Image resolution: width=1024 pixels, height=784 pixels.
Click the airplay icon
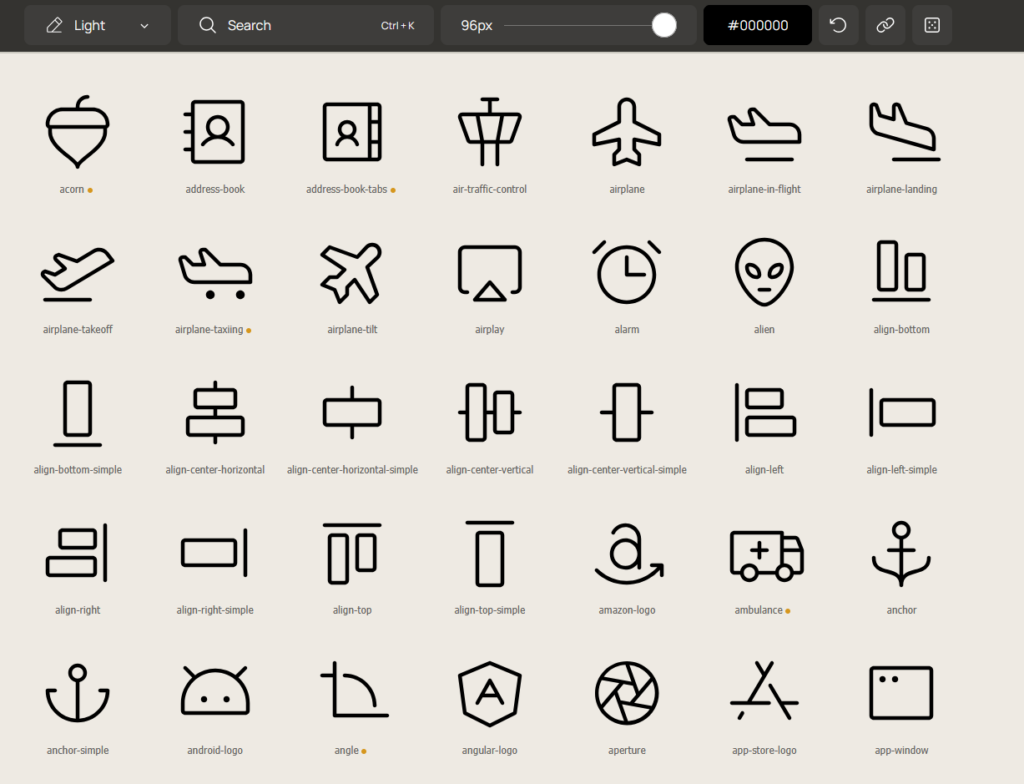pyautogui.click(x=489, y=272)
